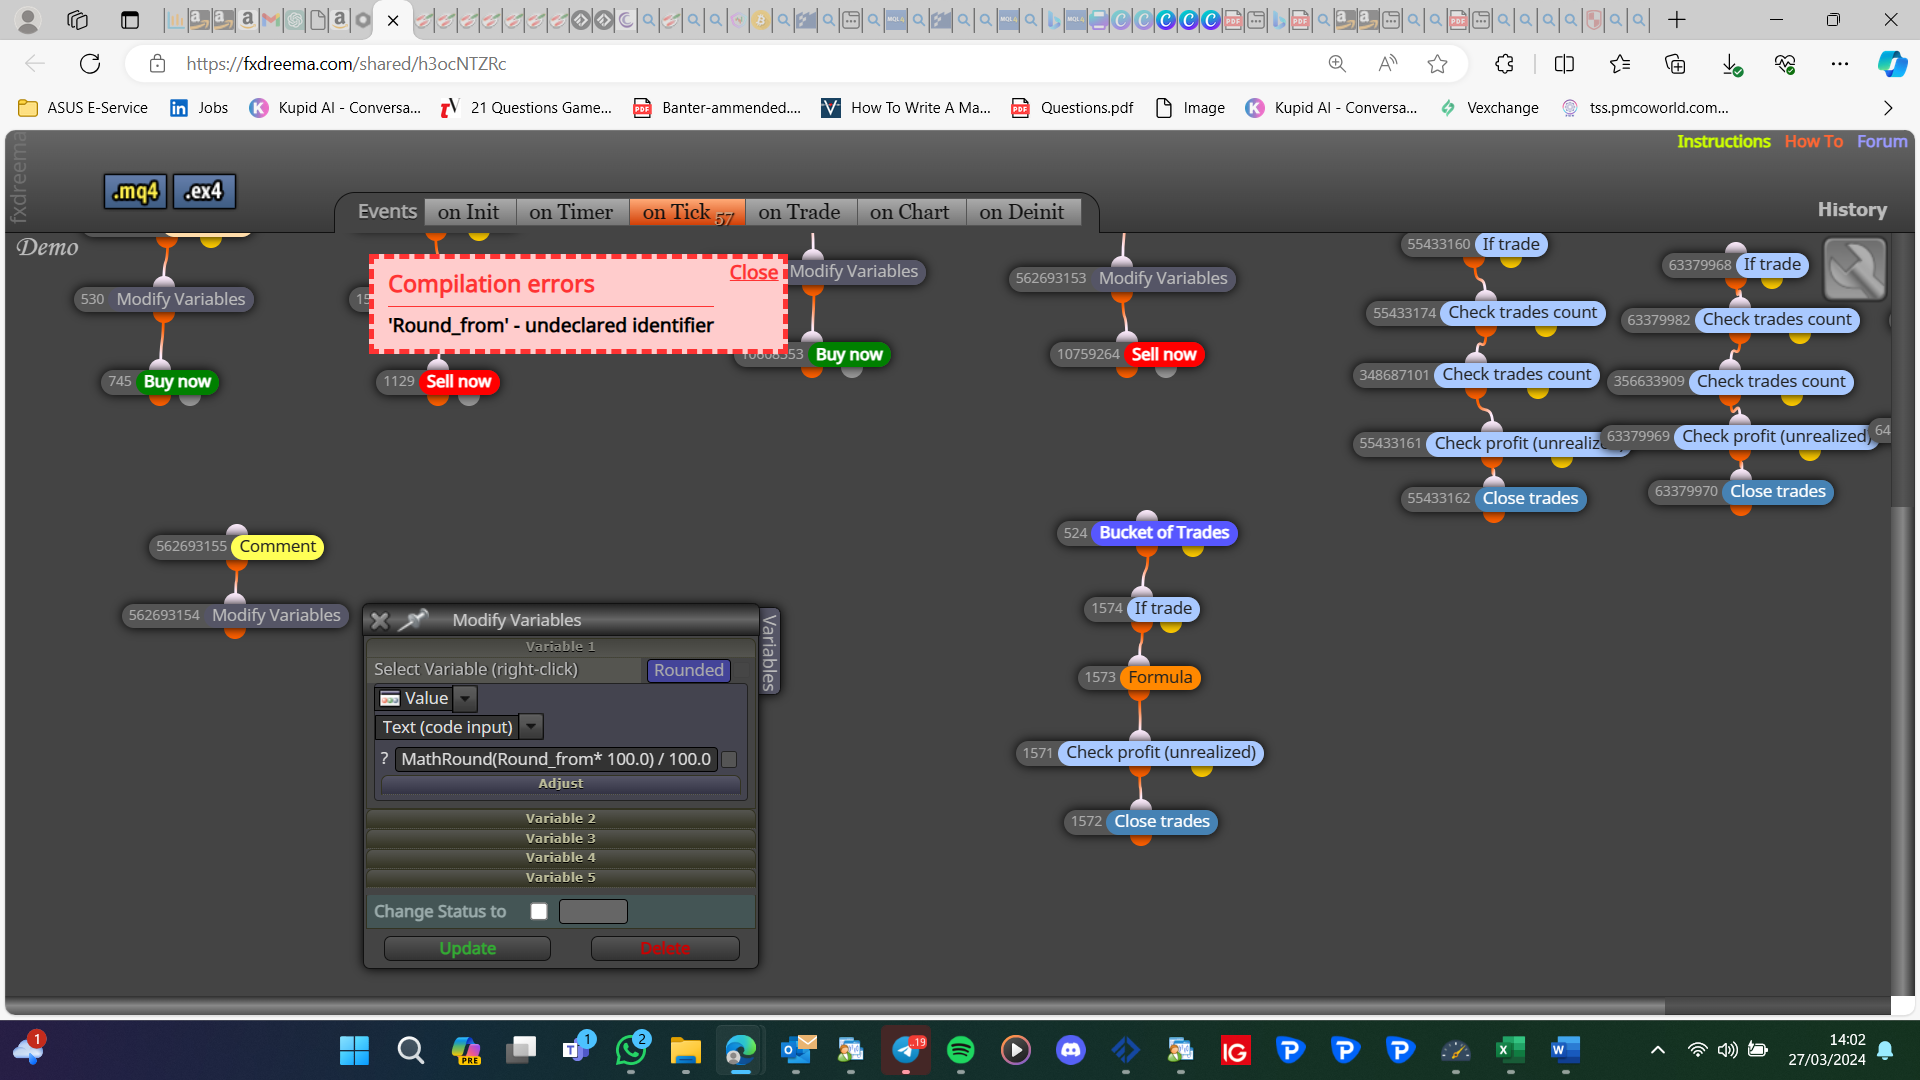1920x1080 pixels.
Task: Open the Favorites list
Action: pyautogui.click(x=1620, y=64)
